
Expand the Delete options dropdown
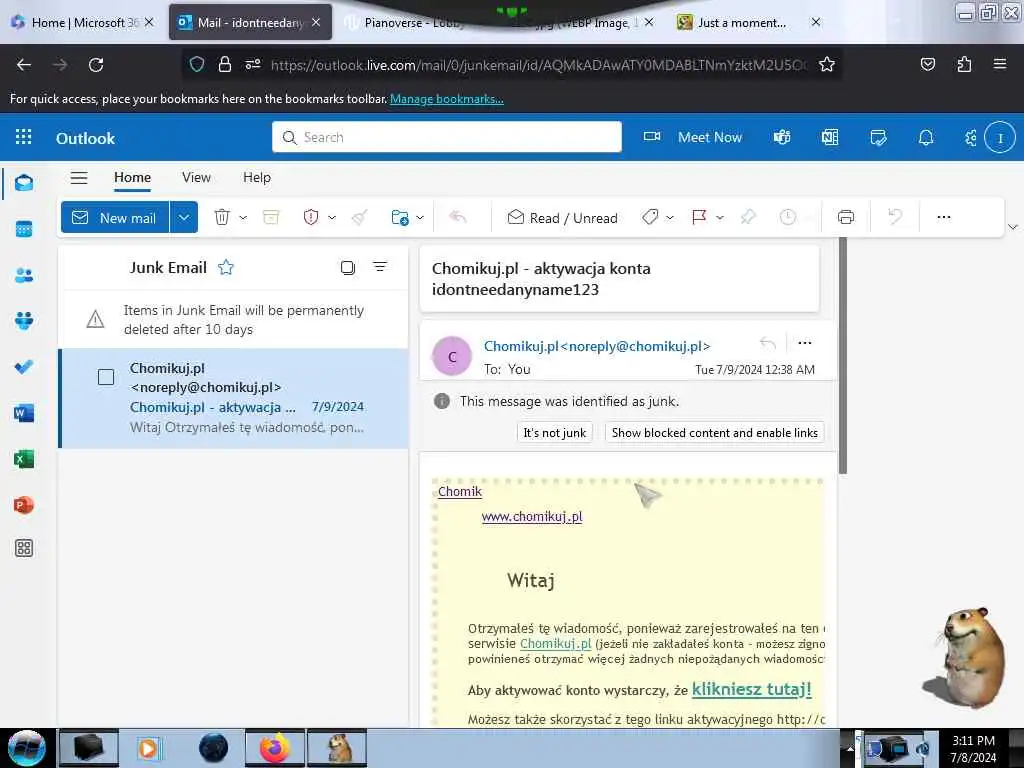[x=243, y=217]
